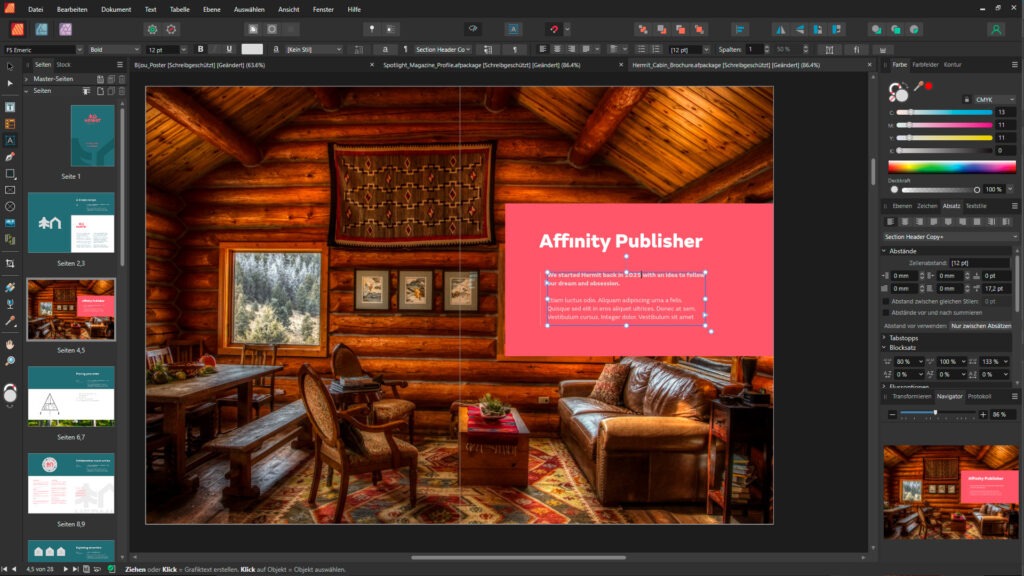Select the Seite 1 page thumbnail
The image size is (1024, 576).
click(x=92, y=136)
